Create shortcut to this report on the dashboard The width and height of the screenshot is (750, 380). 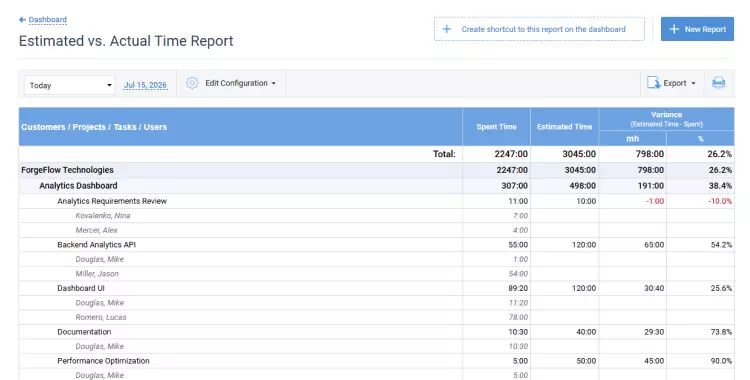(x=539, y=29)
